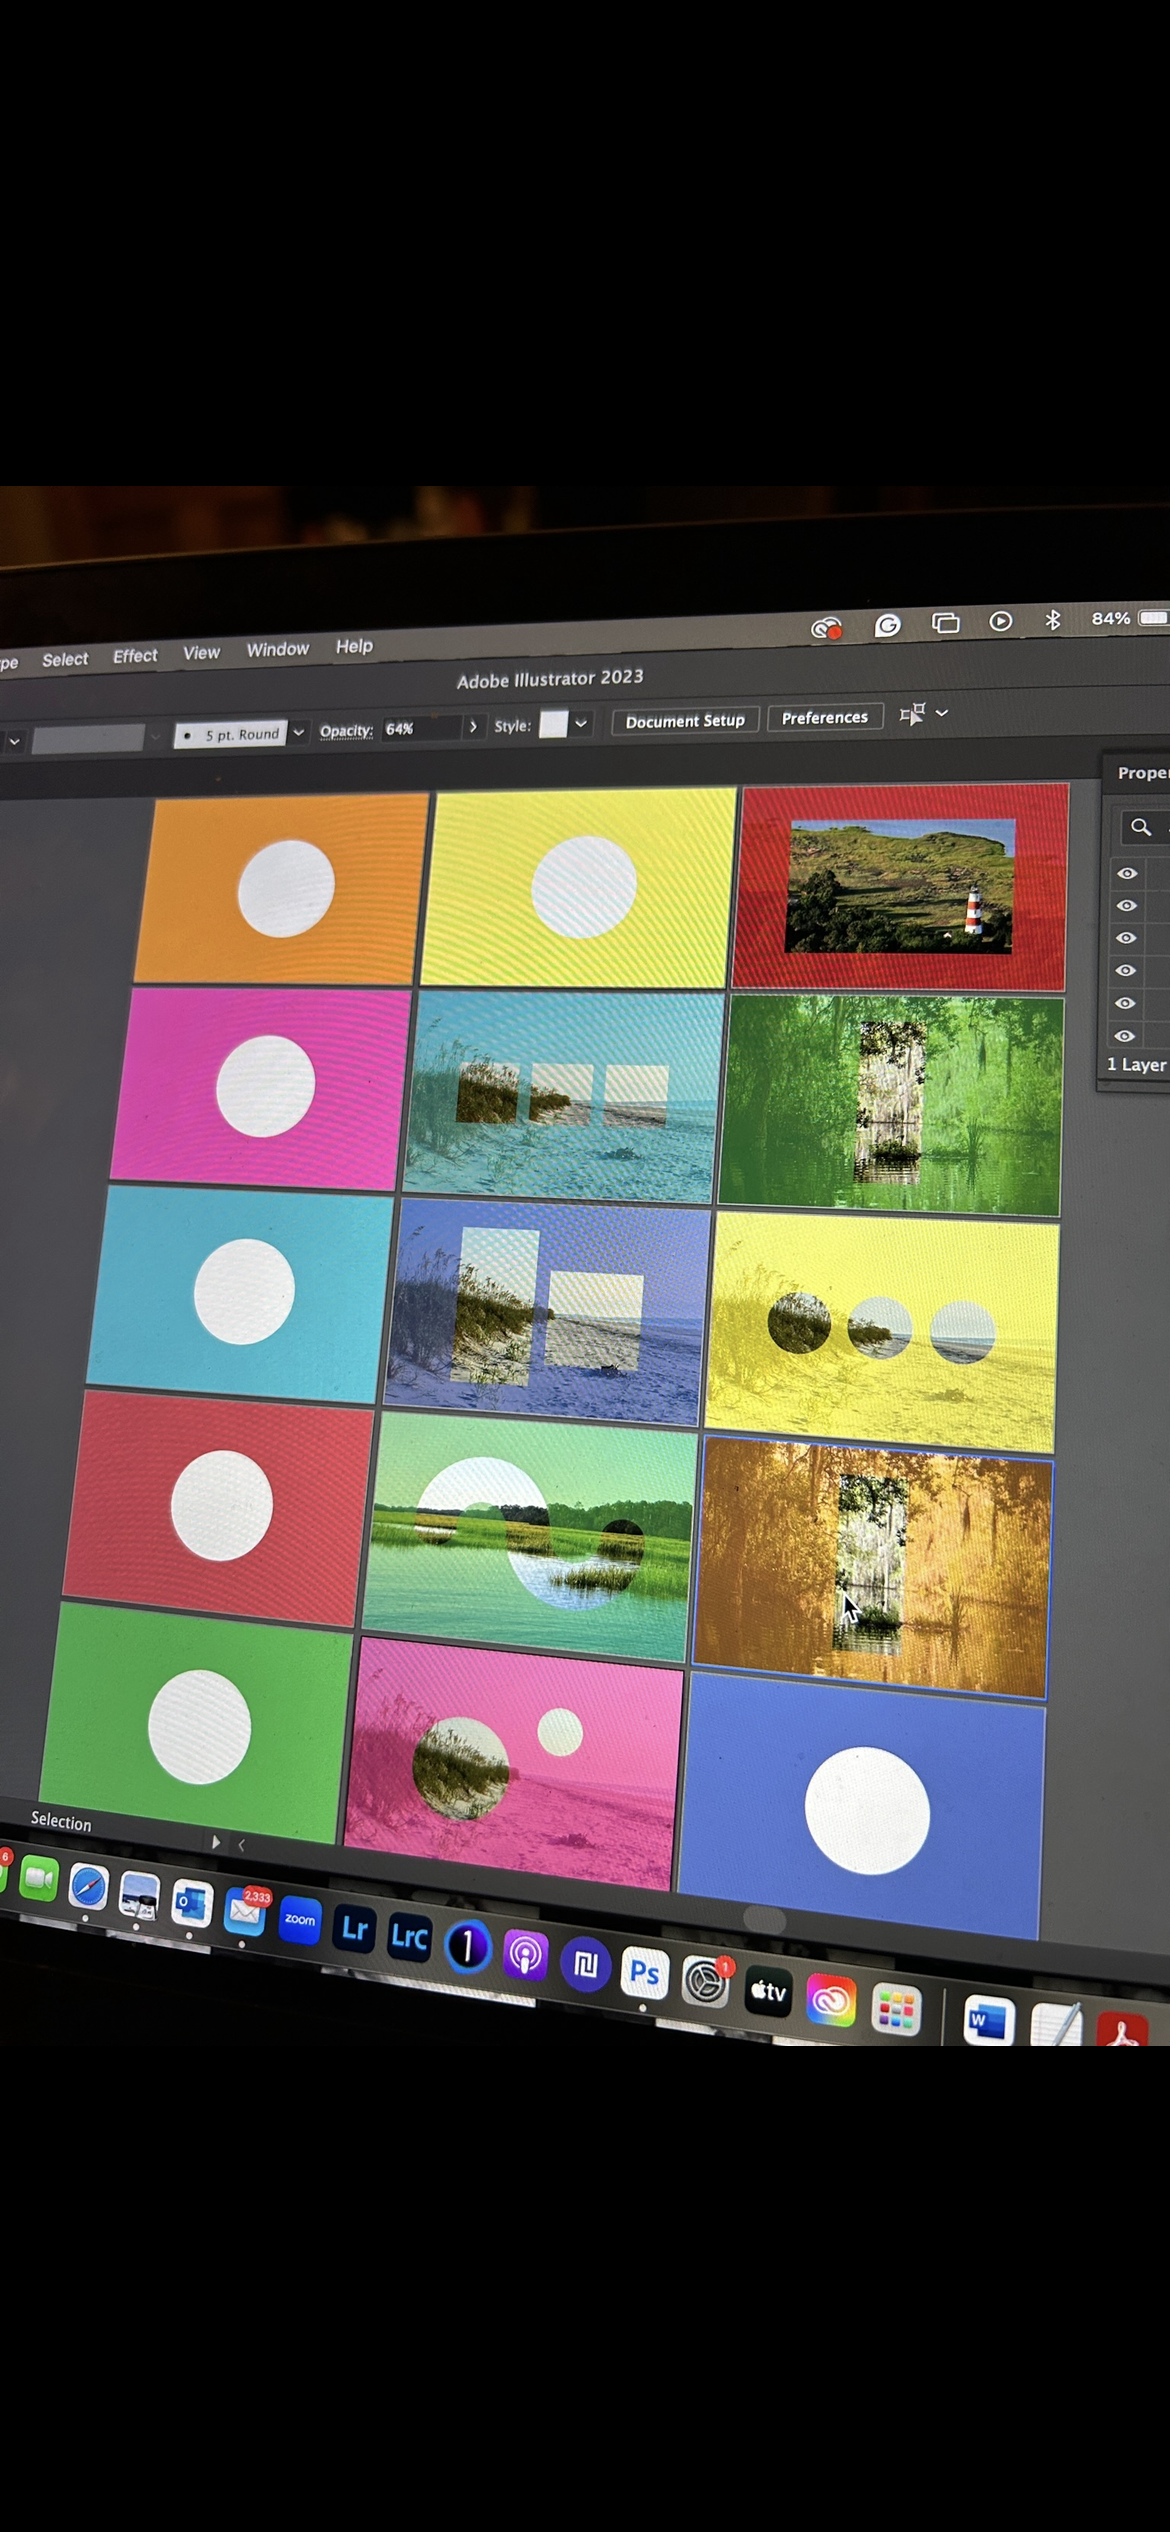The width and height of the screenshot is (1170, 2532).
Task: Select the cyan artboard with white circle
Action: (x=241, y=1294)
